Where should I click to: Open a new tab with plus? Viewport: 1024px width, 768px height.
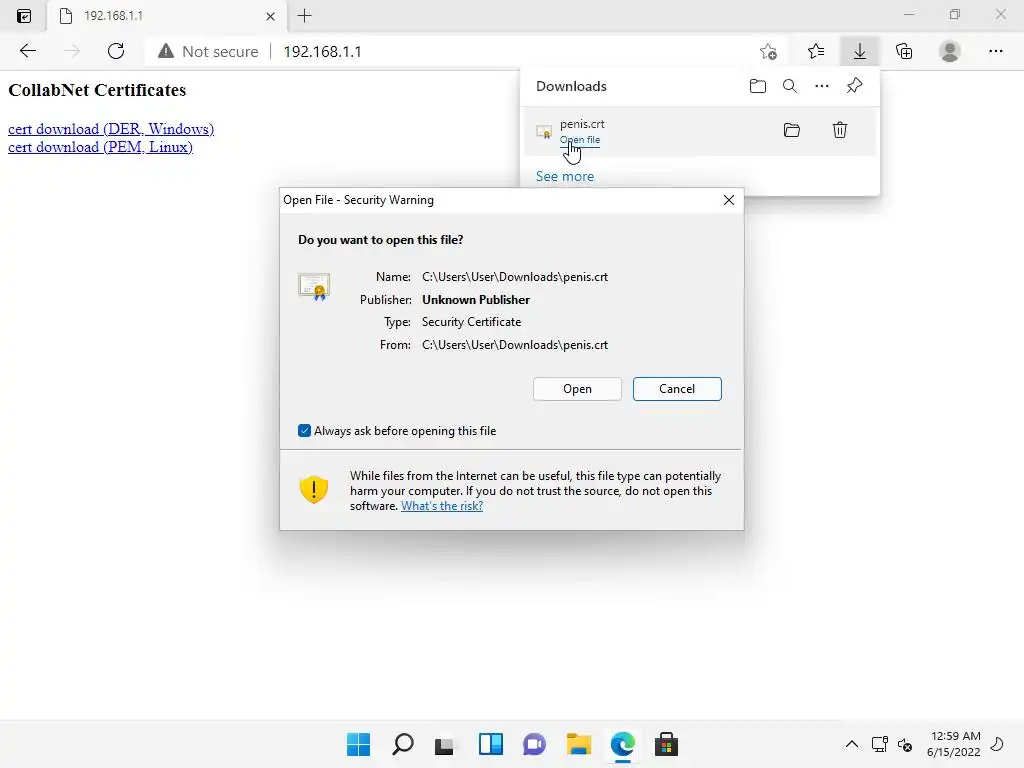(x=304, y=16)
